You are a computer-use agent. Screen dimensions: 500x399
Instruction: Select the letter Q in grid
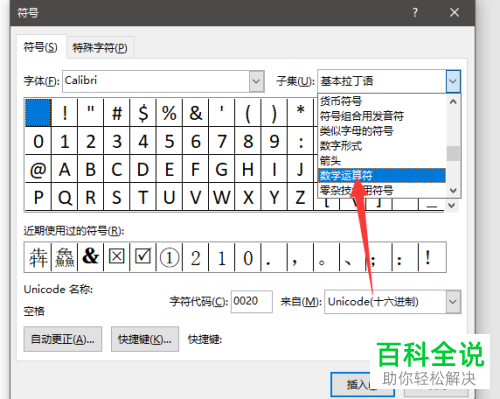[65, 197]
